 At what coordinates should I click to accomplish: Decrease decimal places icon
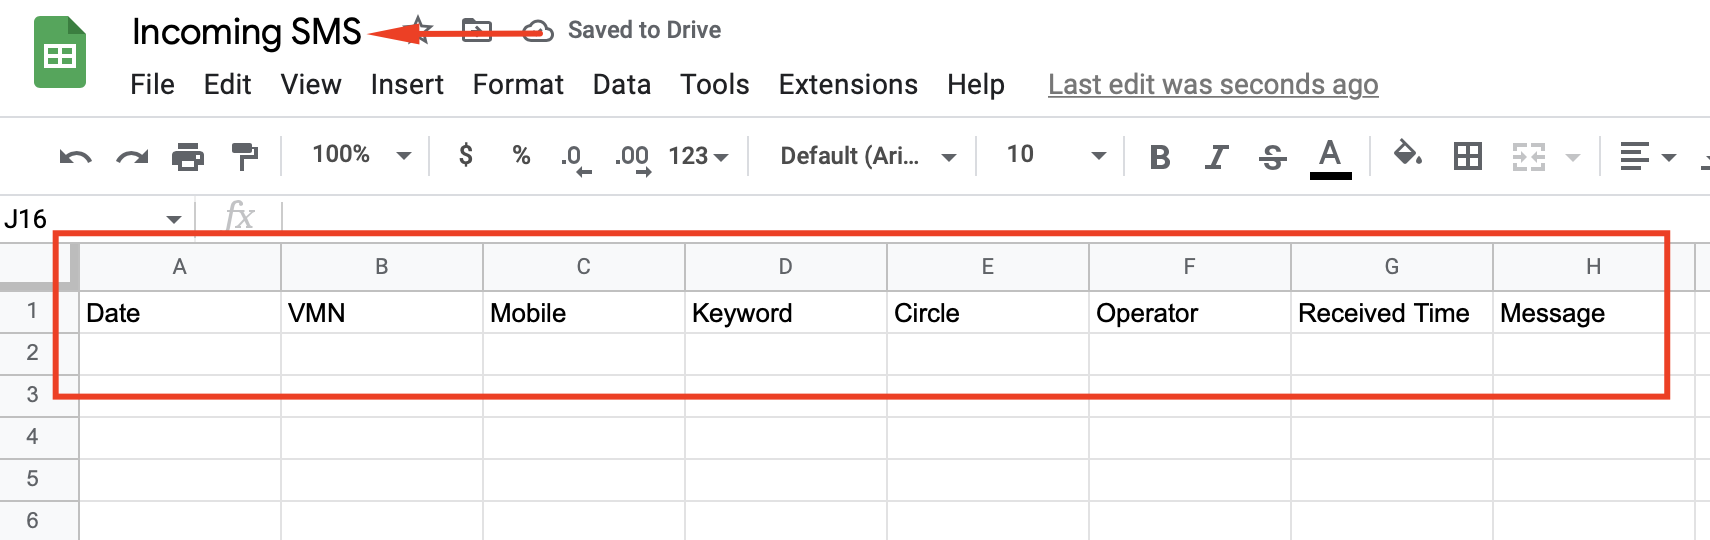576,158
